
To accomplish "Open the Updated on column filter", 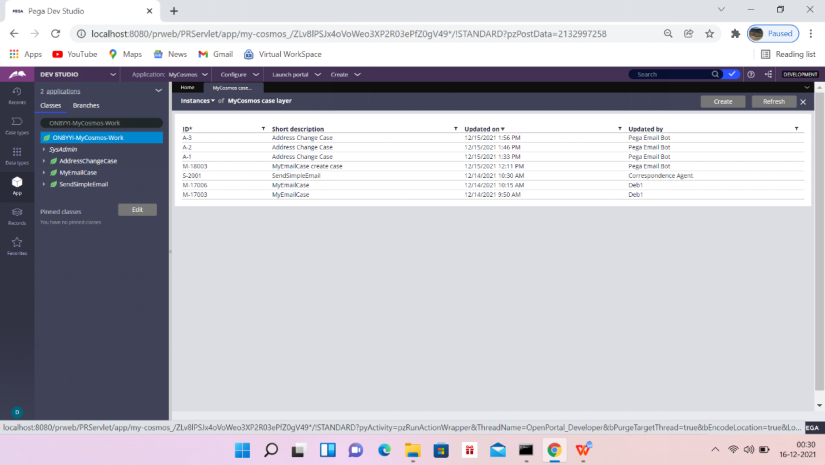I will 620,128.
